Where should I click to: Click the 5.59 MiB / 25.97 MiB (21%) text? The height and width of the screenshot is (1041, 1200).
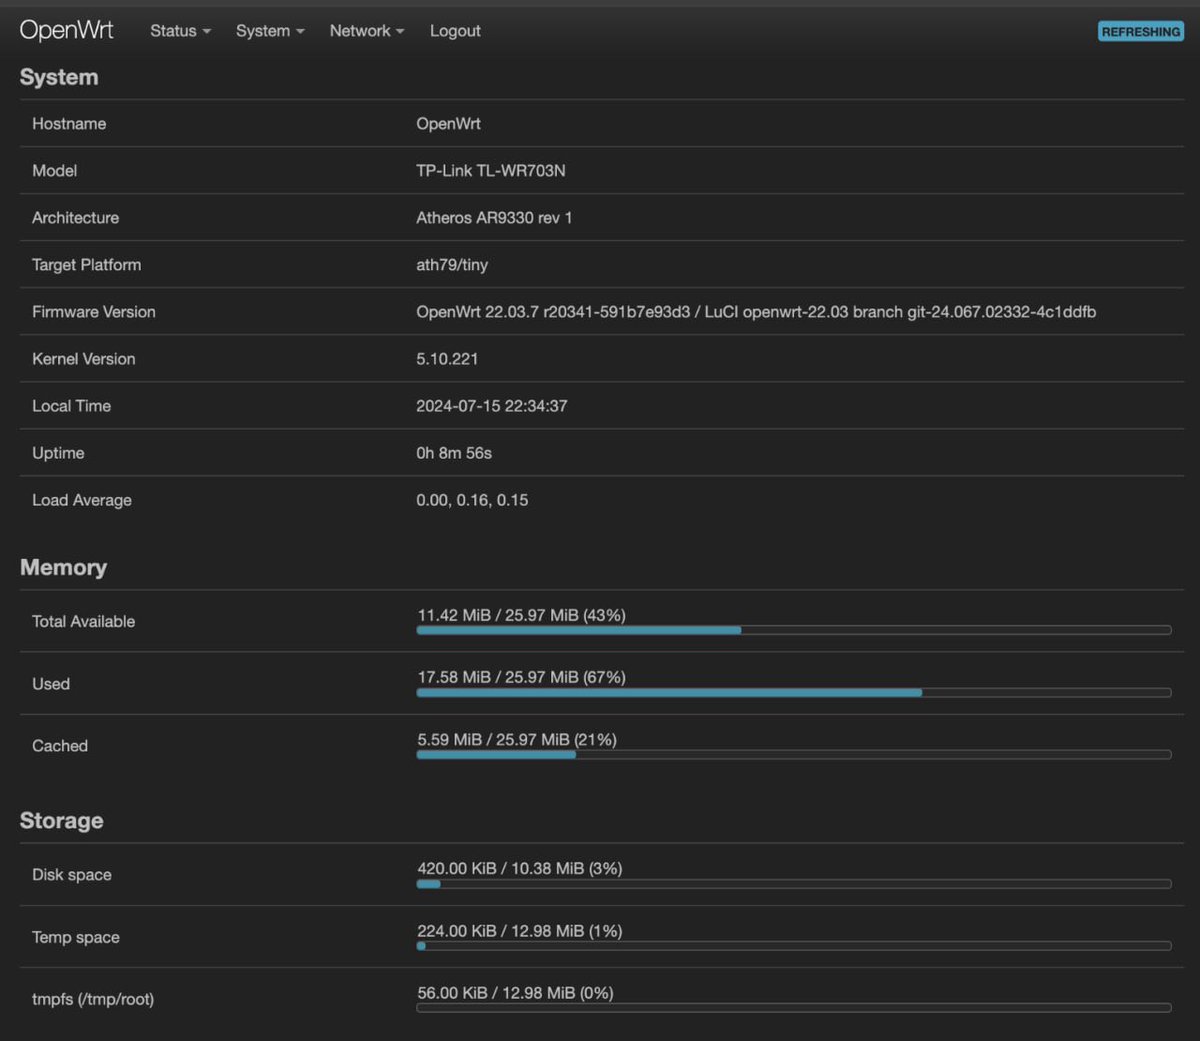[517, 740]
